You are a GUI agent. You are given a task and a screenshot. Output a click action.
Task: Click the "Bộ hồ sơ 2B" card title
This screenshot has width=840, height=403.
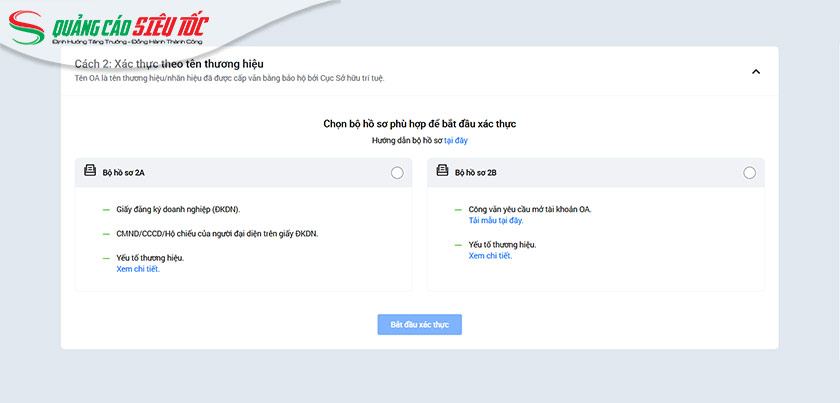click(x=476, y=173)
